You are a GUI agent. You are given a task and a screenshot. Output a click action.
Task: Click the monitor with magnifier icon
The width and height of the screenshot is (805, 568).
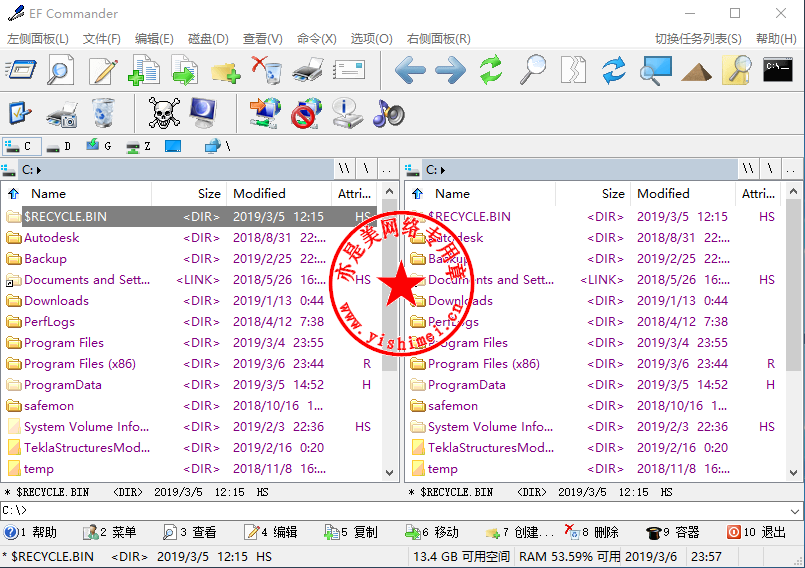(655, 70)
